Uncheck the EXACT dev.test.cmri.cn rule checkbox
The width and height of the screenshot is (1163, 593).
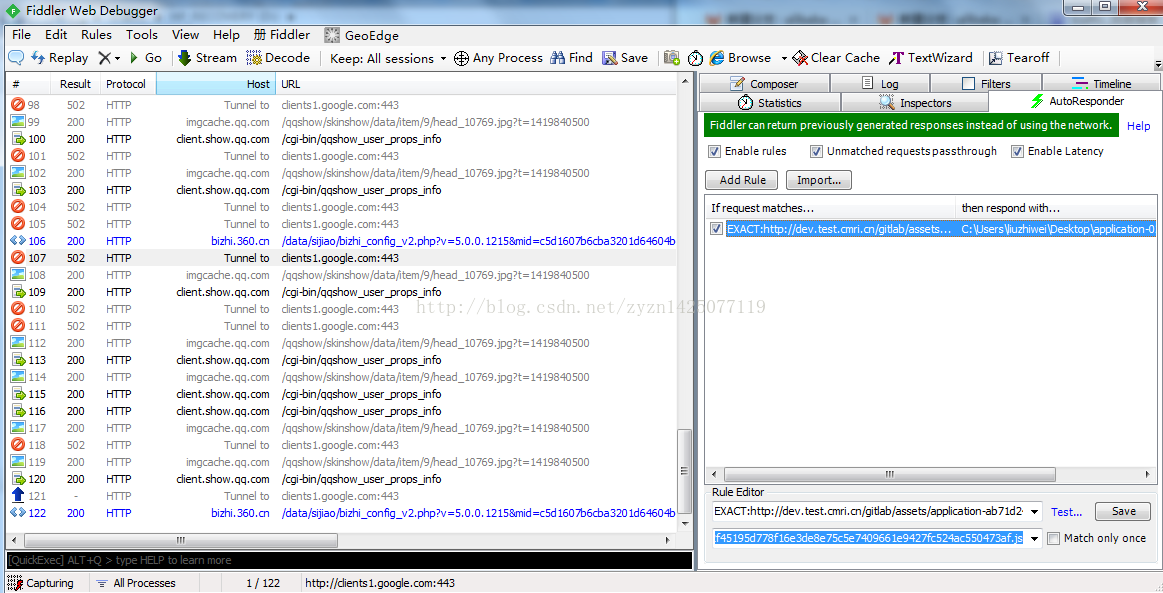click(716, 229)
